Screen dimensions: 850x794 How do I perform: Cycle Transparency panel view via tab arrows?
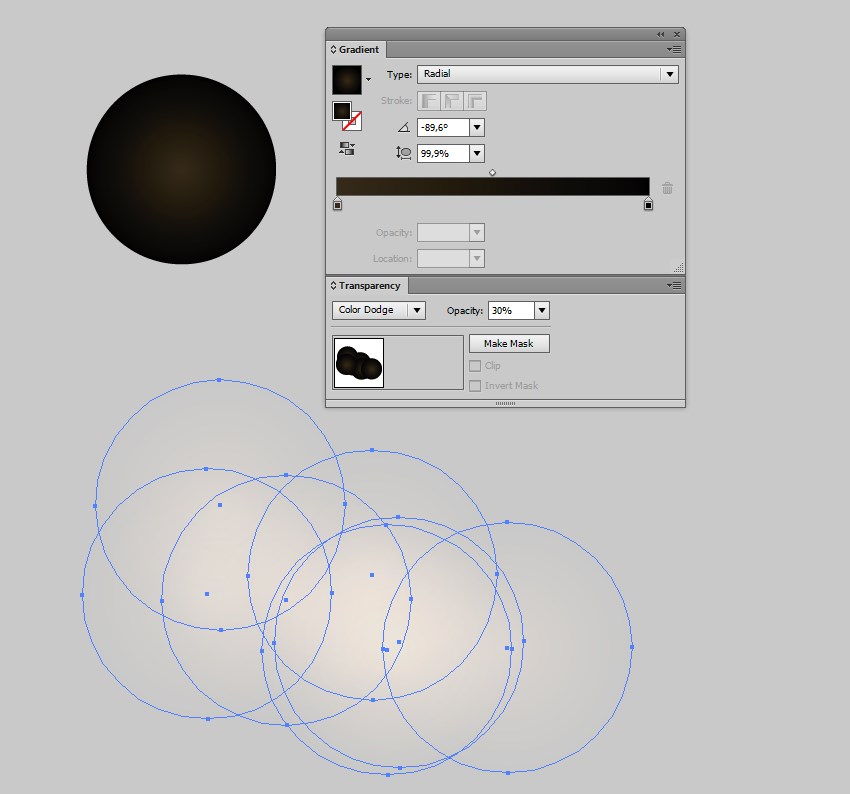click(333, 285)
